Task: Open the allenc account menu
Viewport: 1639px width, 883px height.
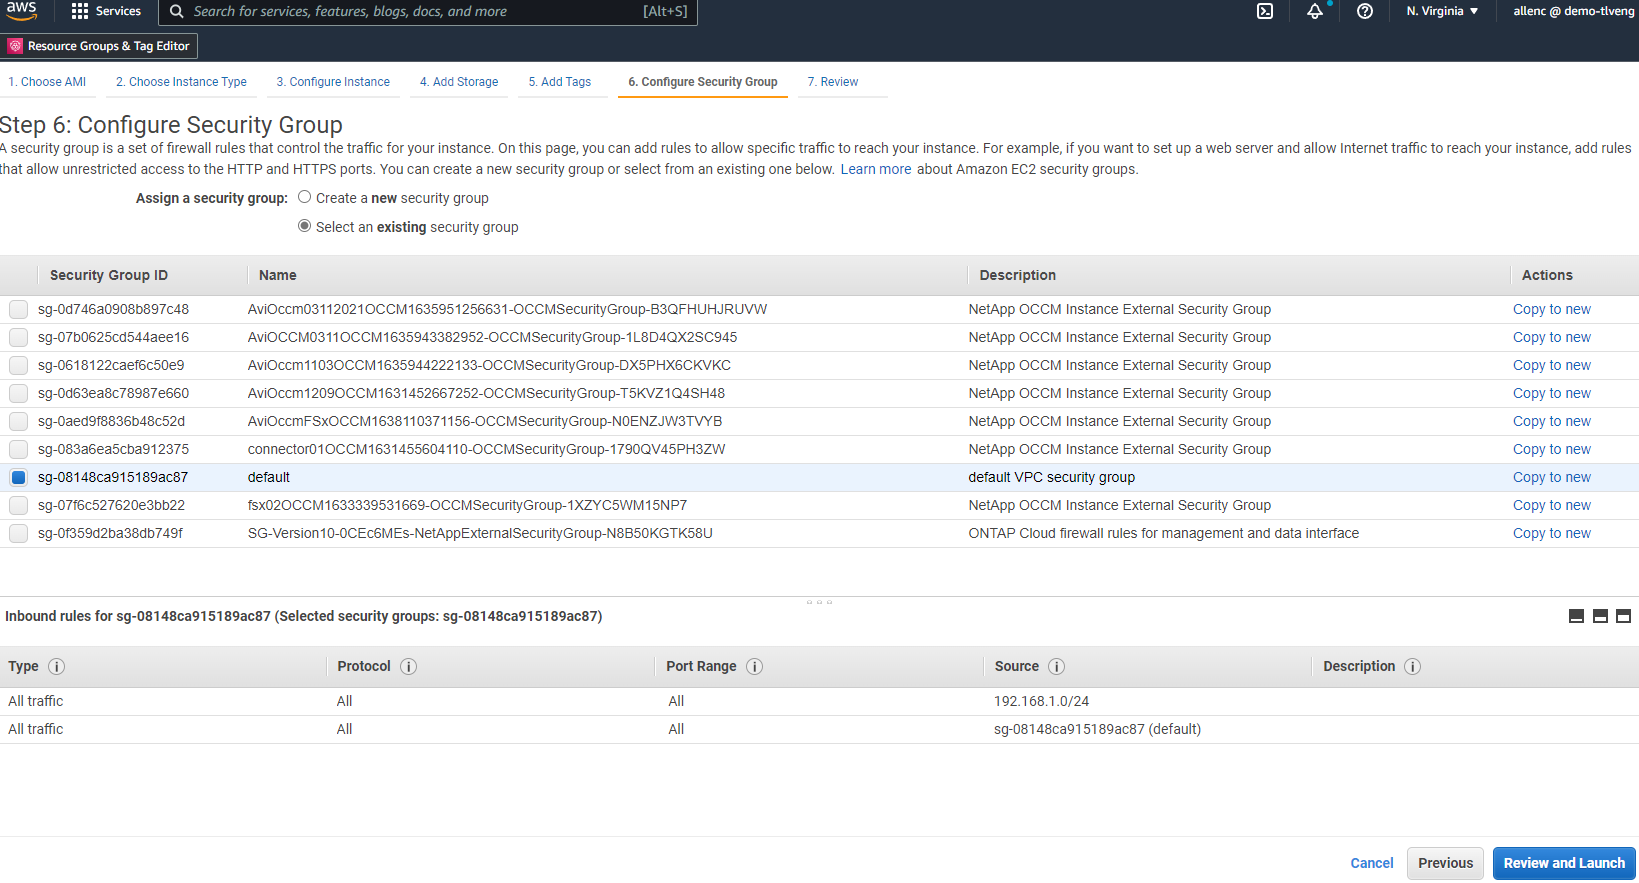Action: pos(1573,11)
